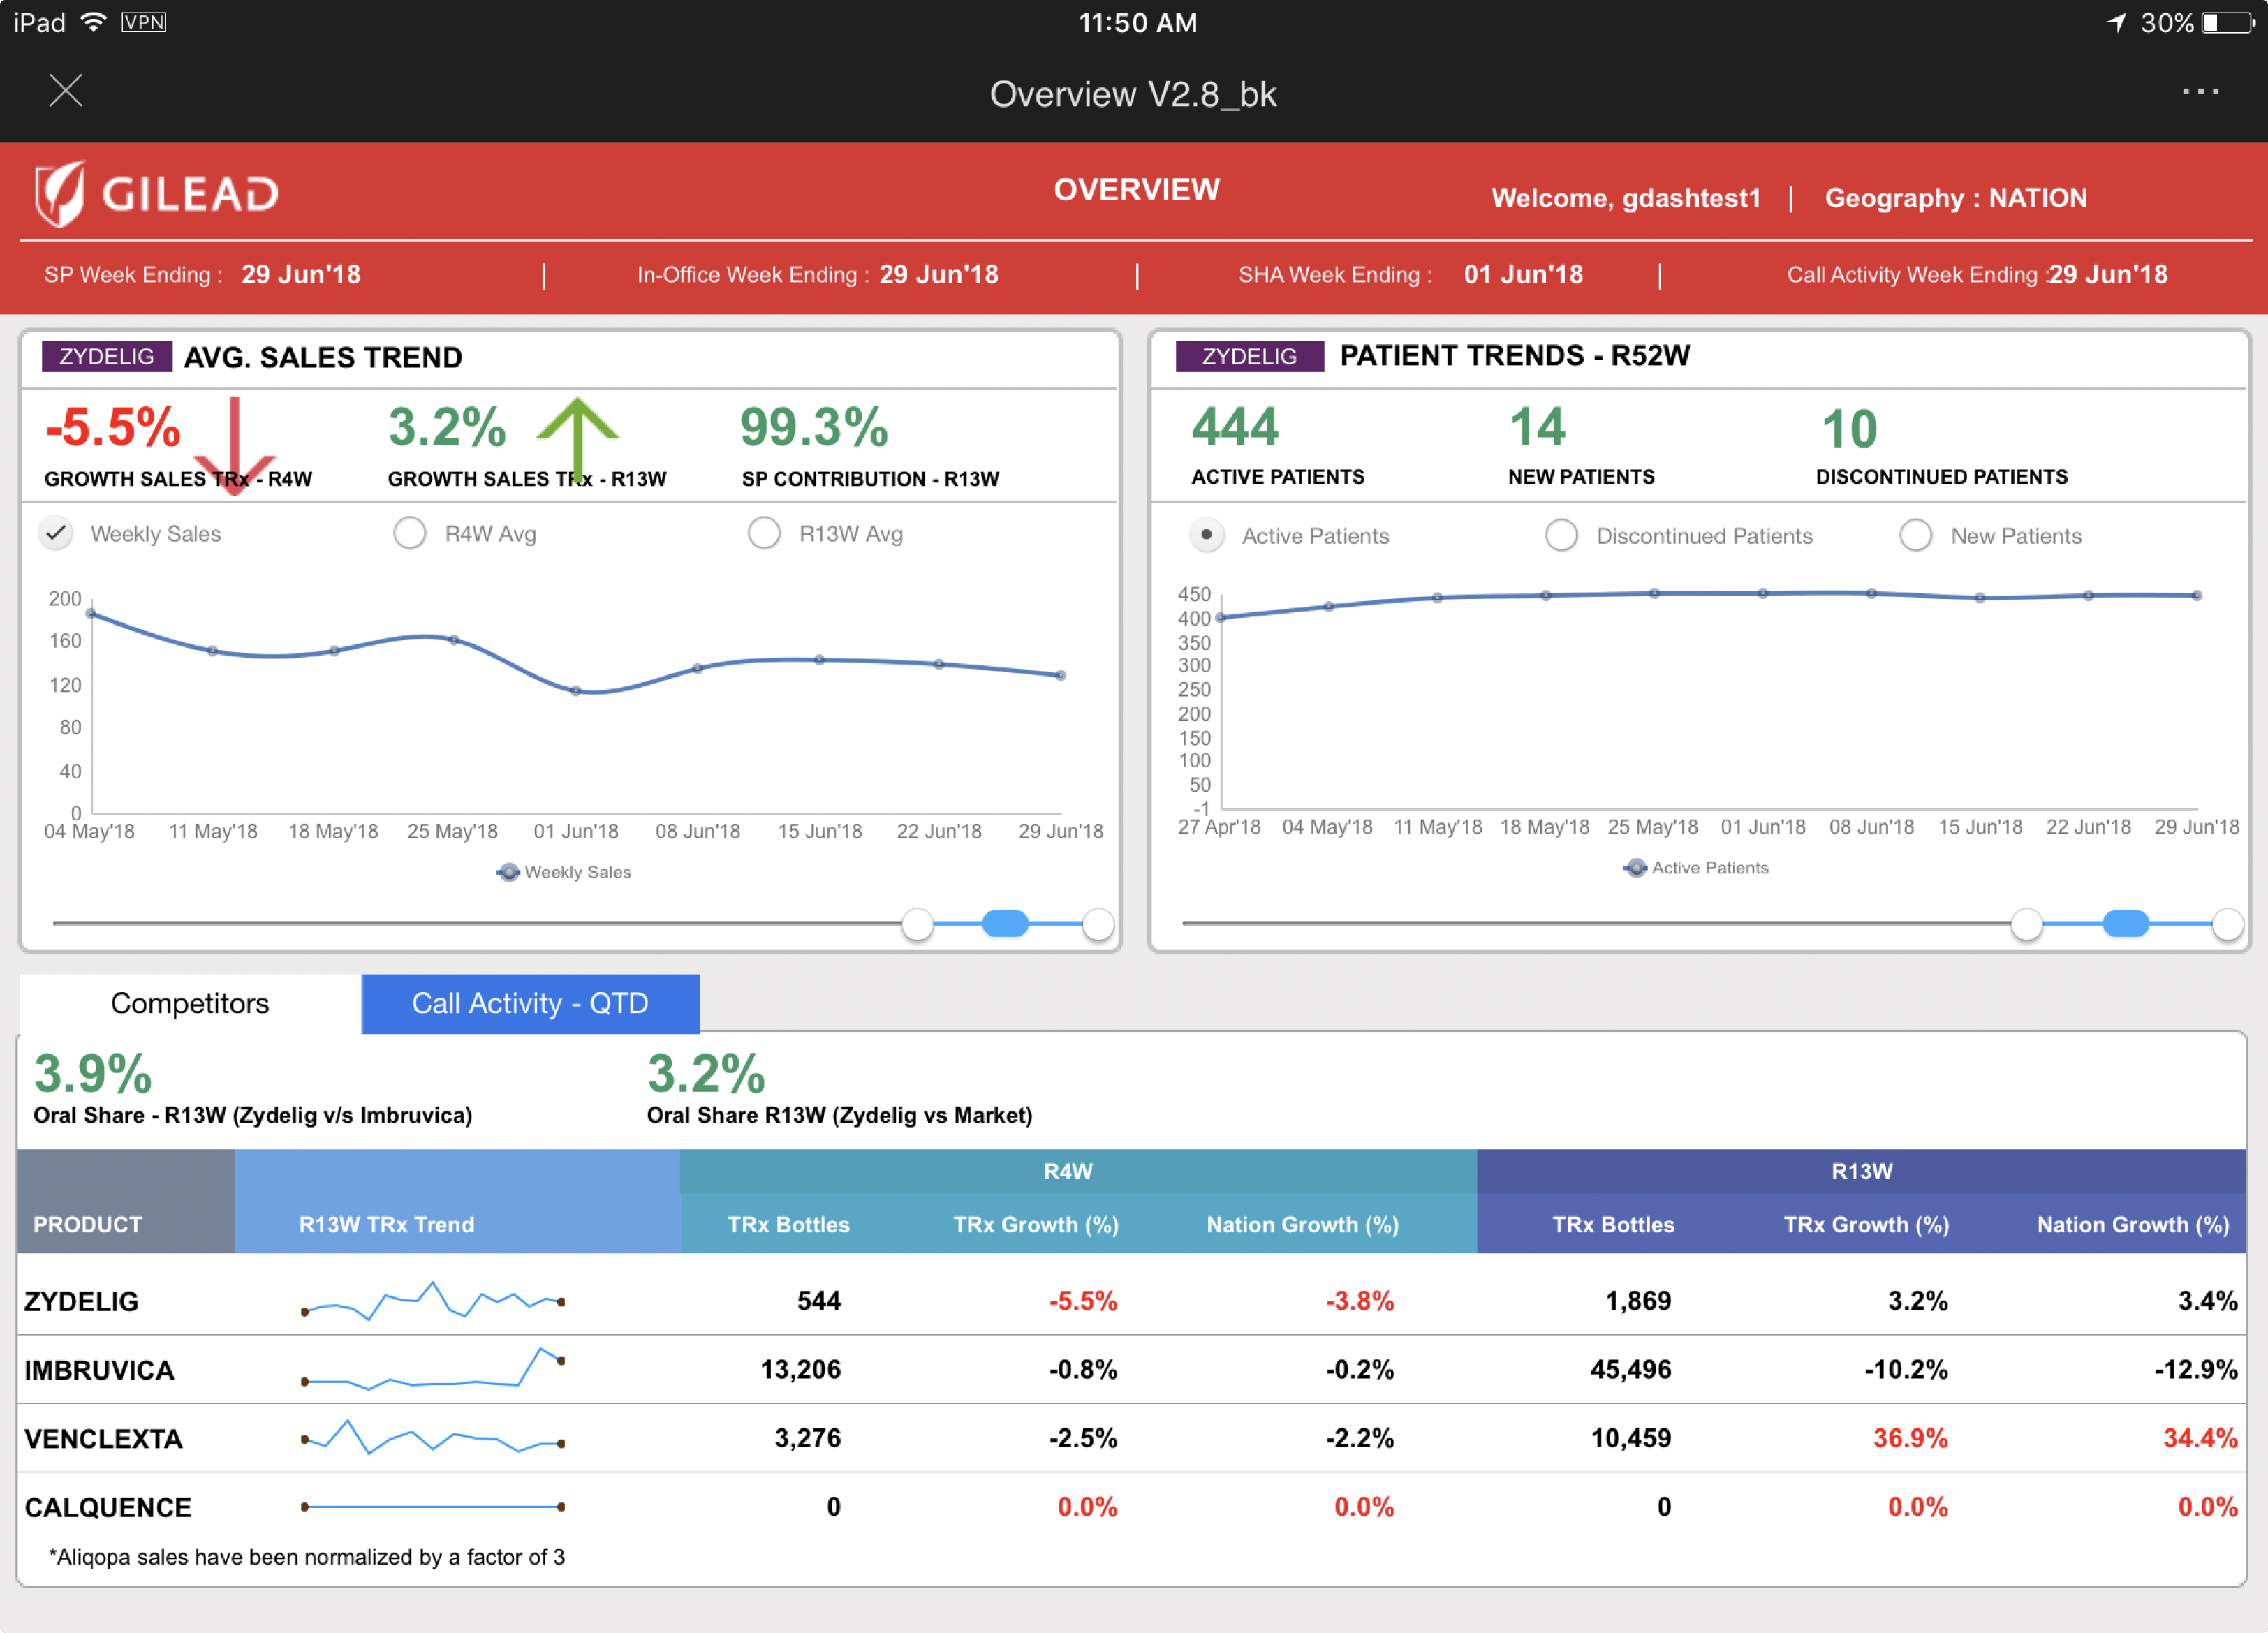Open the three-dot more options menu
This screenshot has height=1633, width=2268.
2200,91
